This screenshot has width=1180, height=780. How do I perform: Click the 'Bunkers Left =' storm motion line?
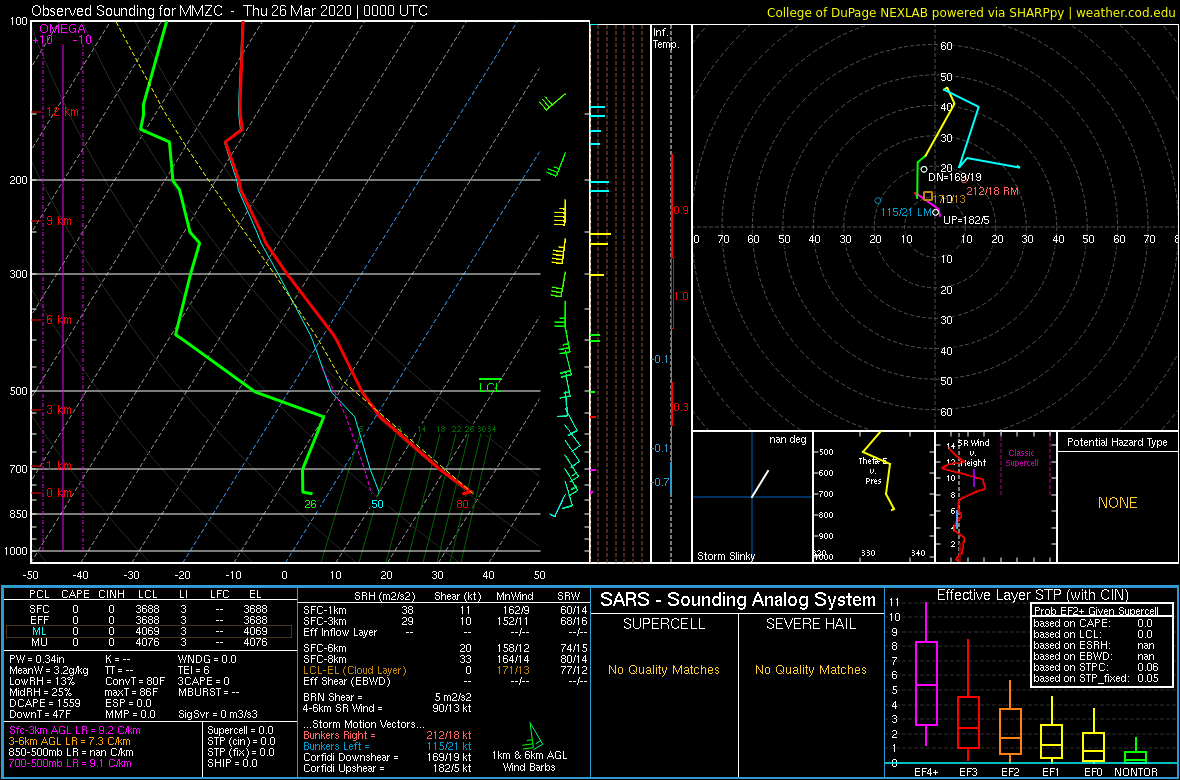tap(387, 746)
